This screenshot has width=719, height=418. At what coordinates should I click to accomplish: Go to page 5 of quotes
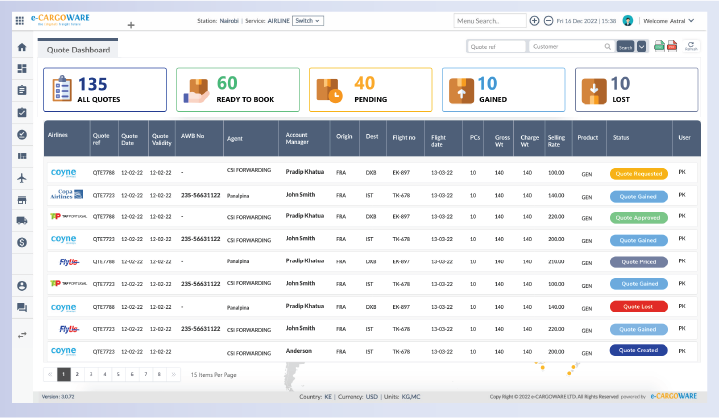118,374
